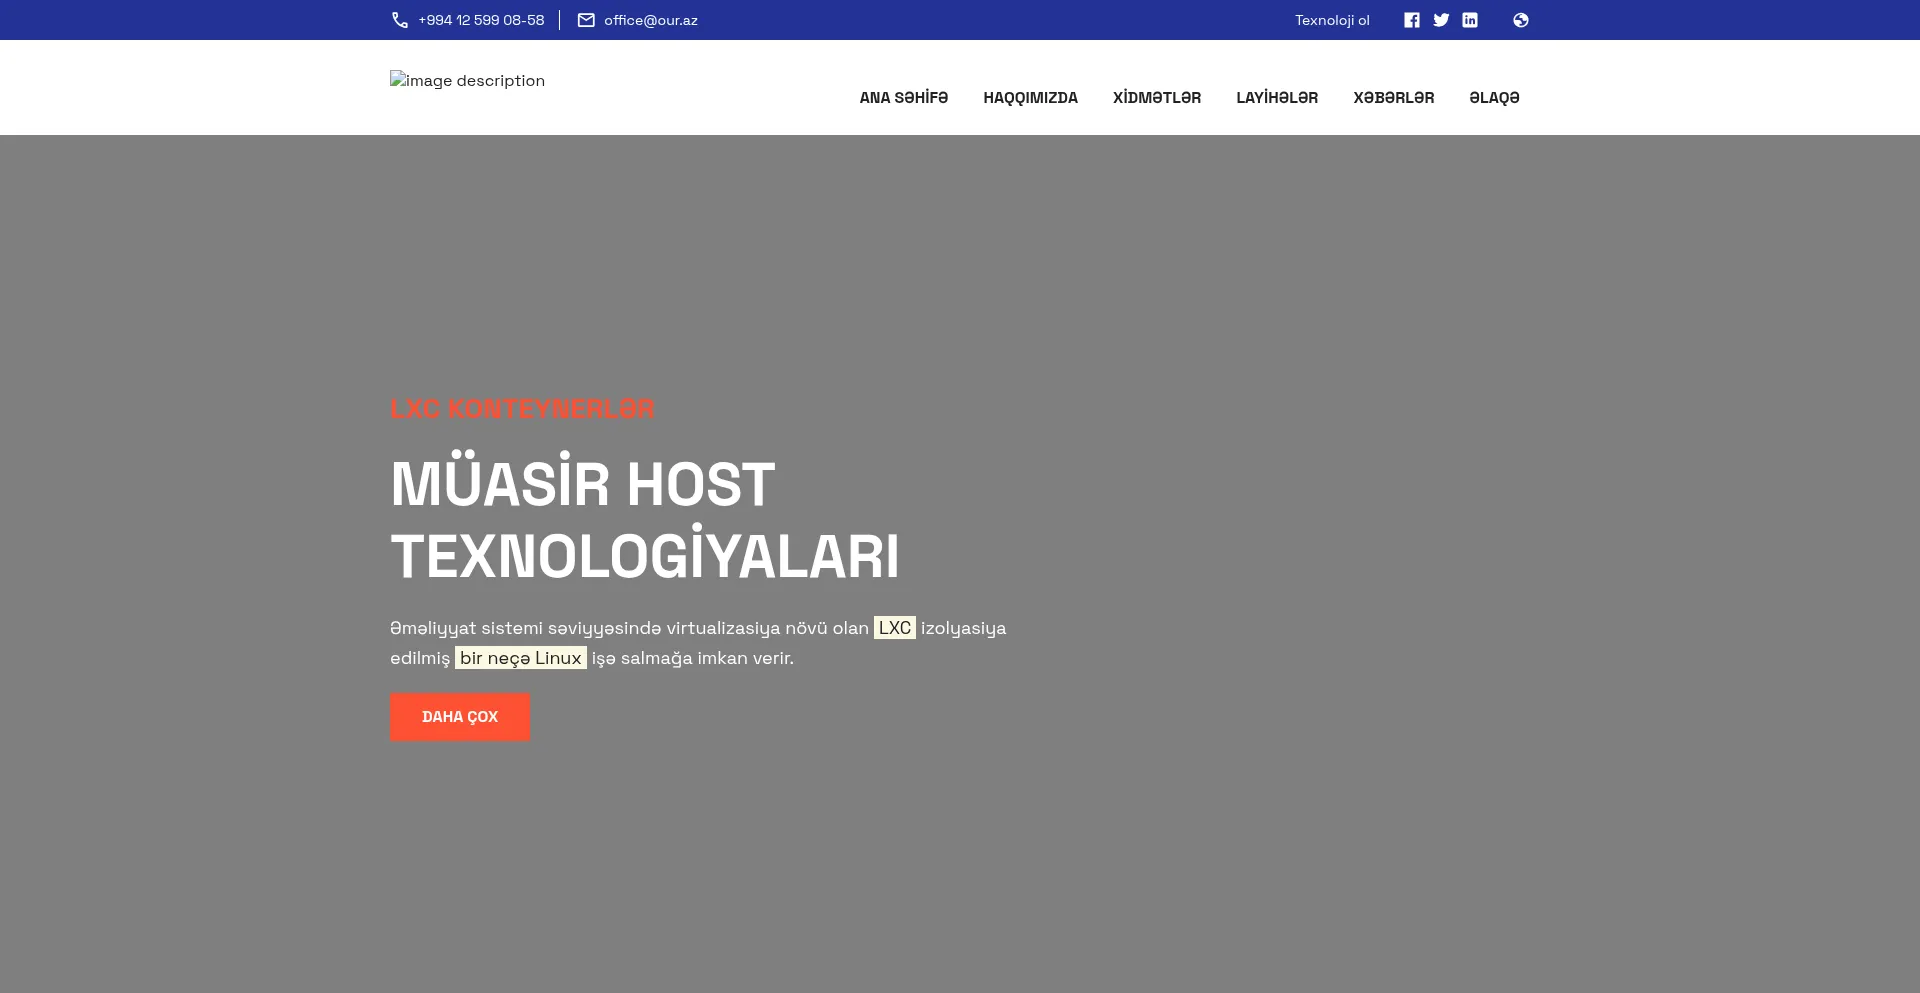The height and width of the screenshot is (993, 1920).
Task: Navigate to the XƏBƏRLƏR menu item
Action: pos(1393,98)
